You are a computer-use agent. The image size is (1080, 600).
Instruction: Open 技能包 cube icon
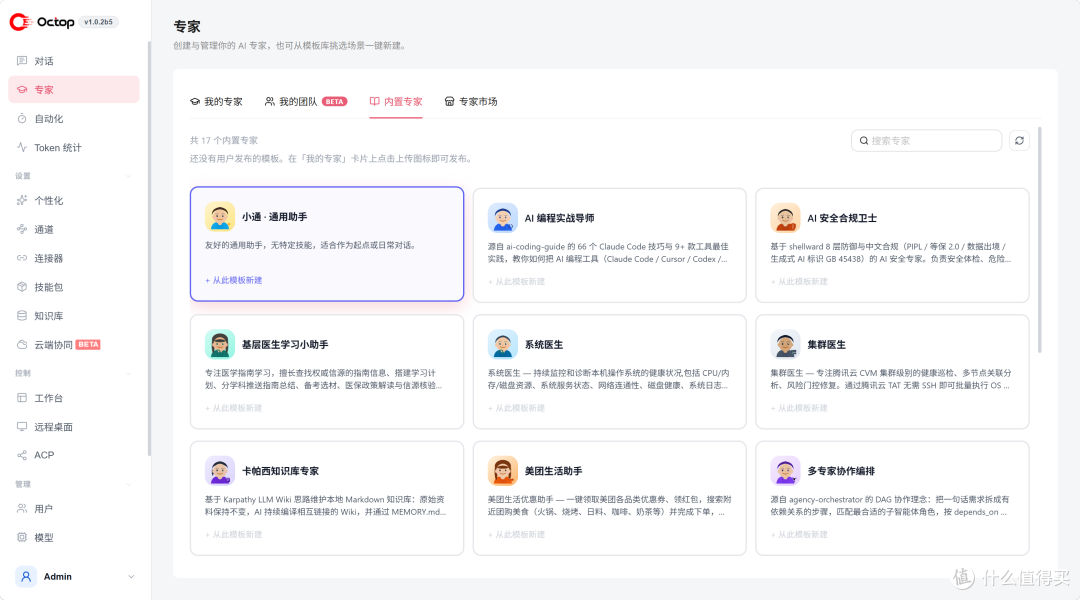pyautogui.click(x=22, y=287)
